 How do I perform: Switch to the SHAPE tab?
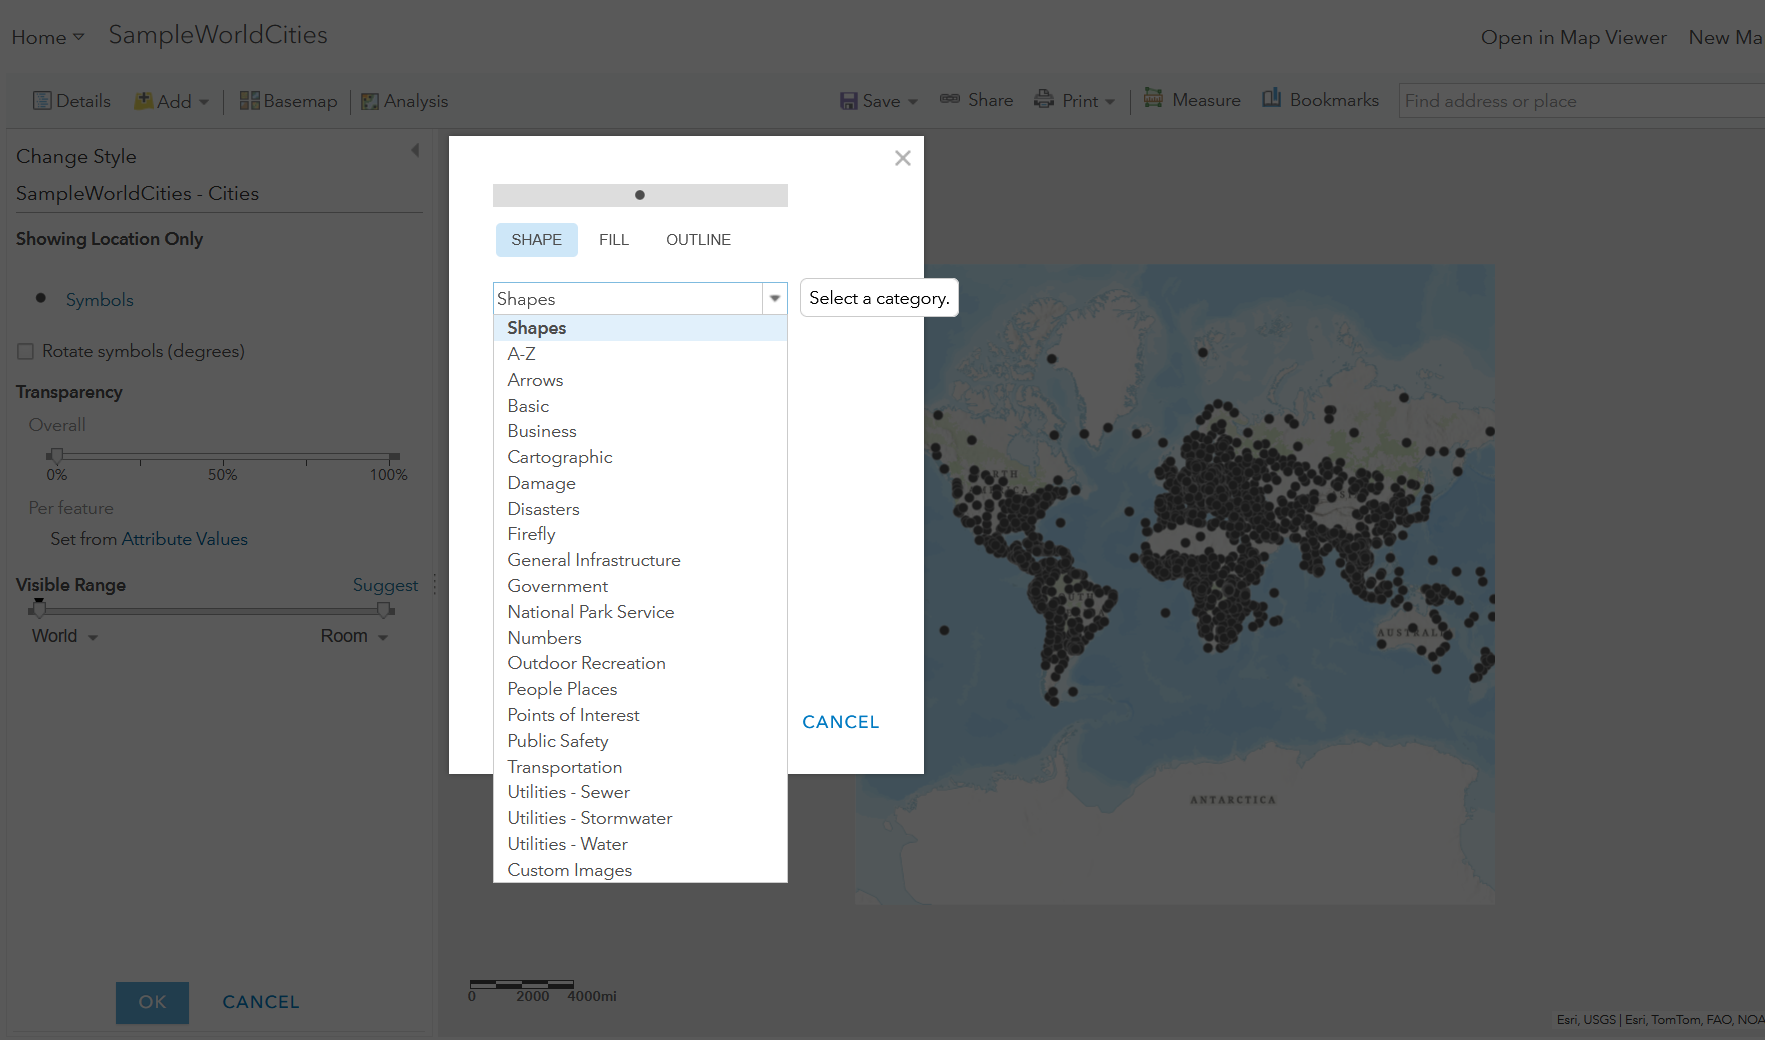coord(537,240)
